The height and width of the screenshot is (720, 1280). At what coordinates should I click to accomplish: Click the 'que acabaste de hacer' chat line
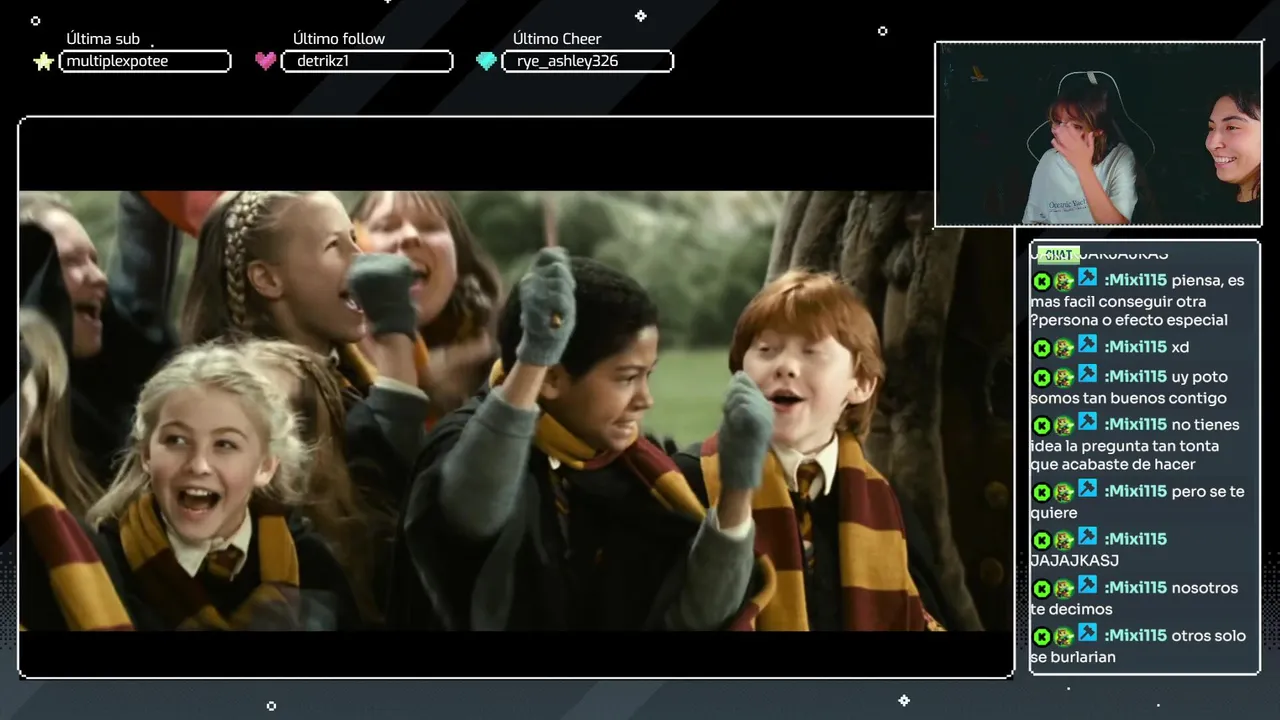coord(1113,465)
